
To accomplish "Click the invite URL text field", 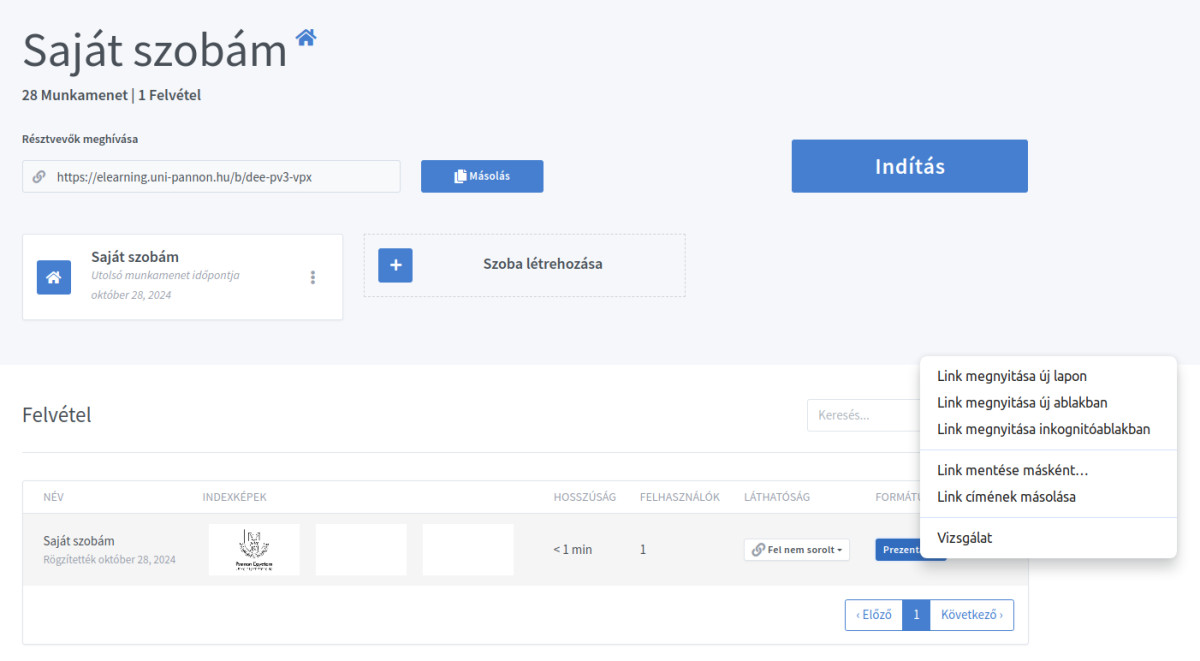I will click(x=222, y=176).
